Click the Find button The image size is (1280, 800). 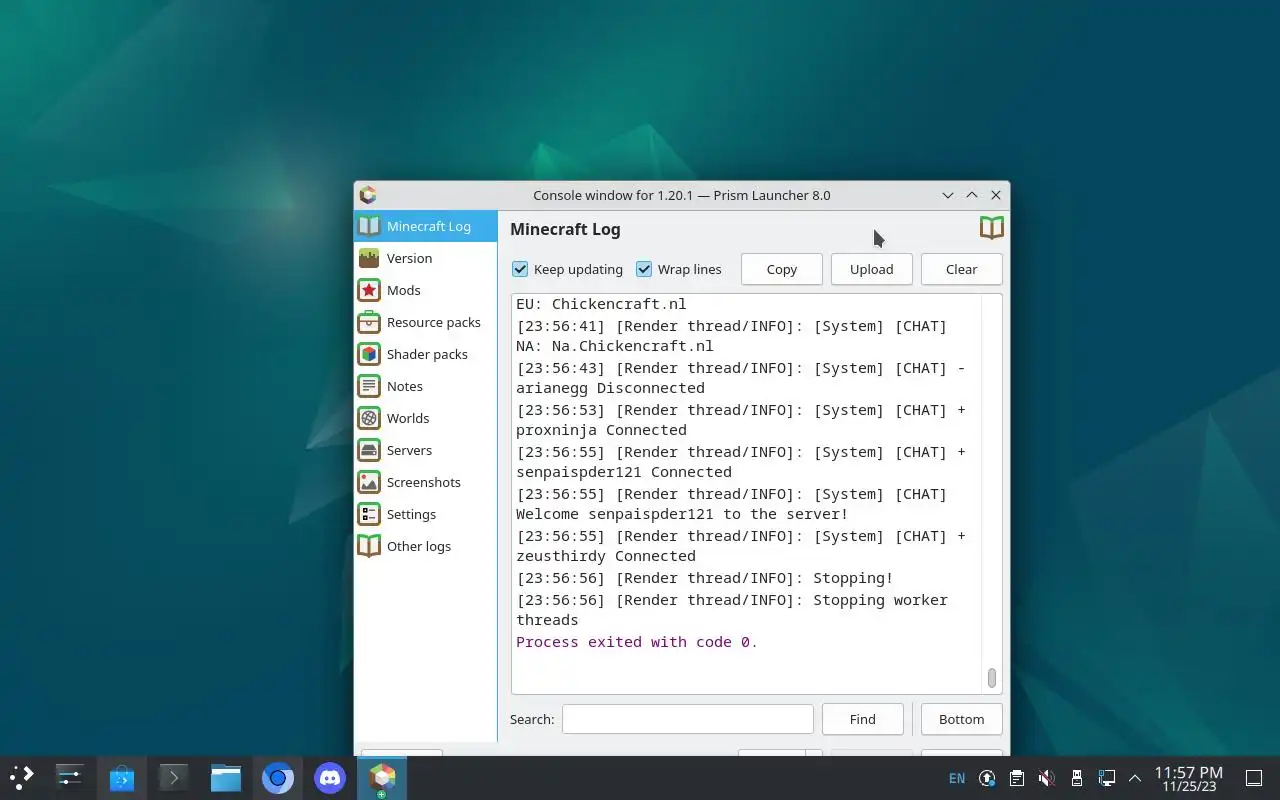pos(862,719)
